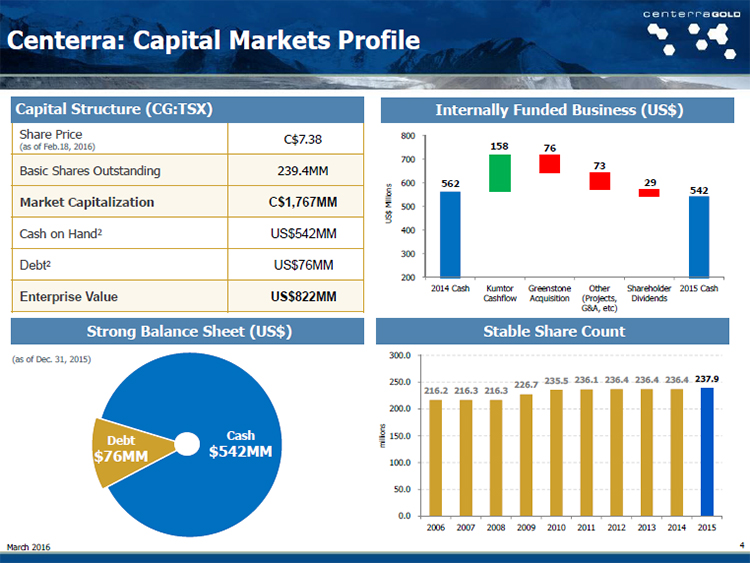
Task: Select the 'Debt' row label in table
Action: [x=35, y=265]
